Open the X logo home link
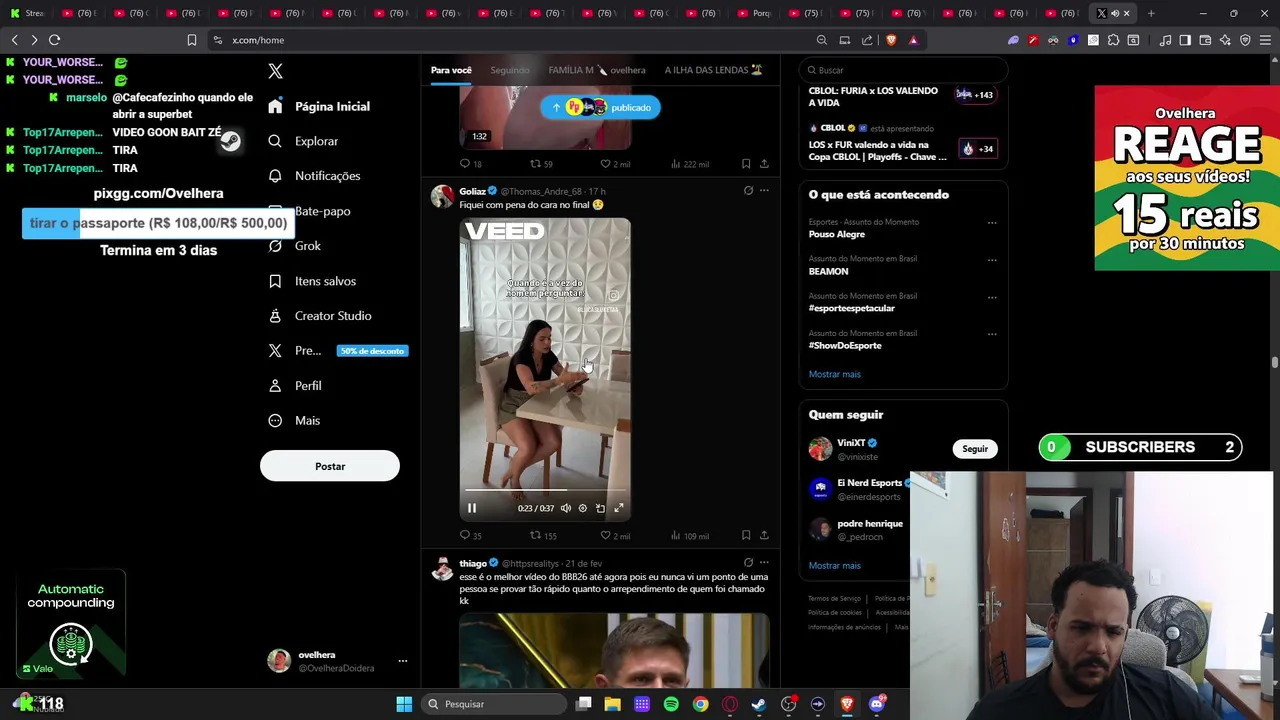The image size is (1280, 720). click(x=275, y=71)
